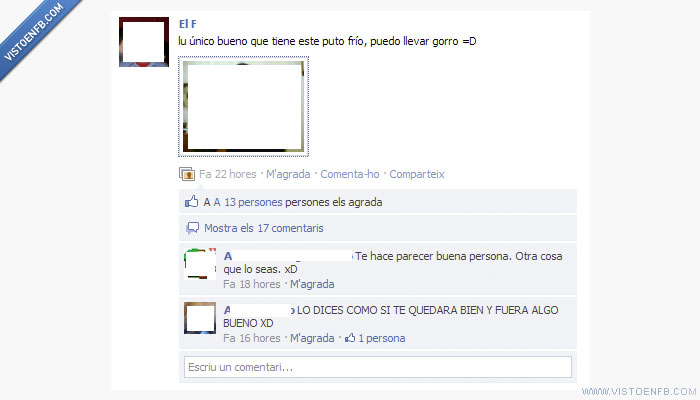Image resolution: width=700 pixels, height=400 pixels.
Task: Click the speech bubble comments icon
Action: point(192,228)
